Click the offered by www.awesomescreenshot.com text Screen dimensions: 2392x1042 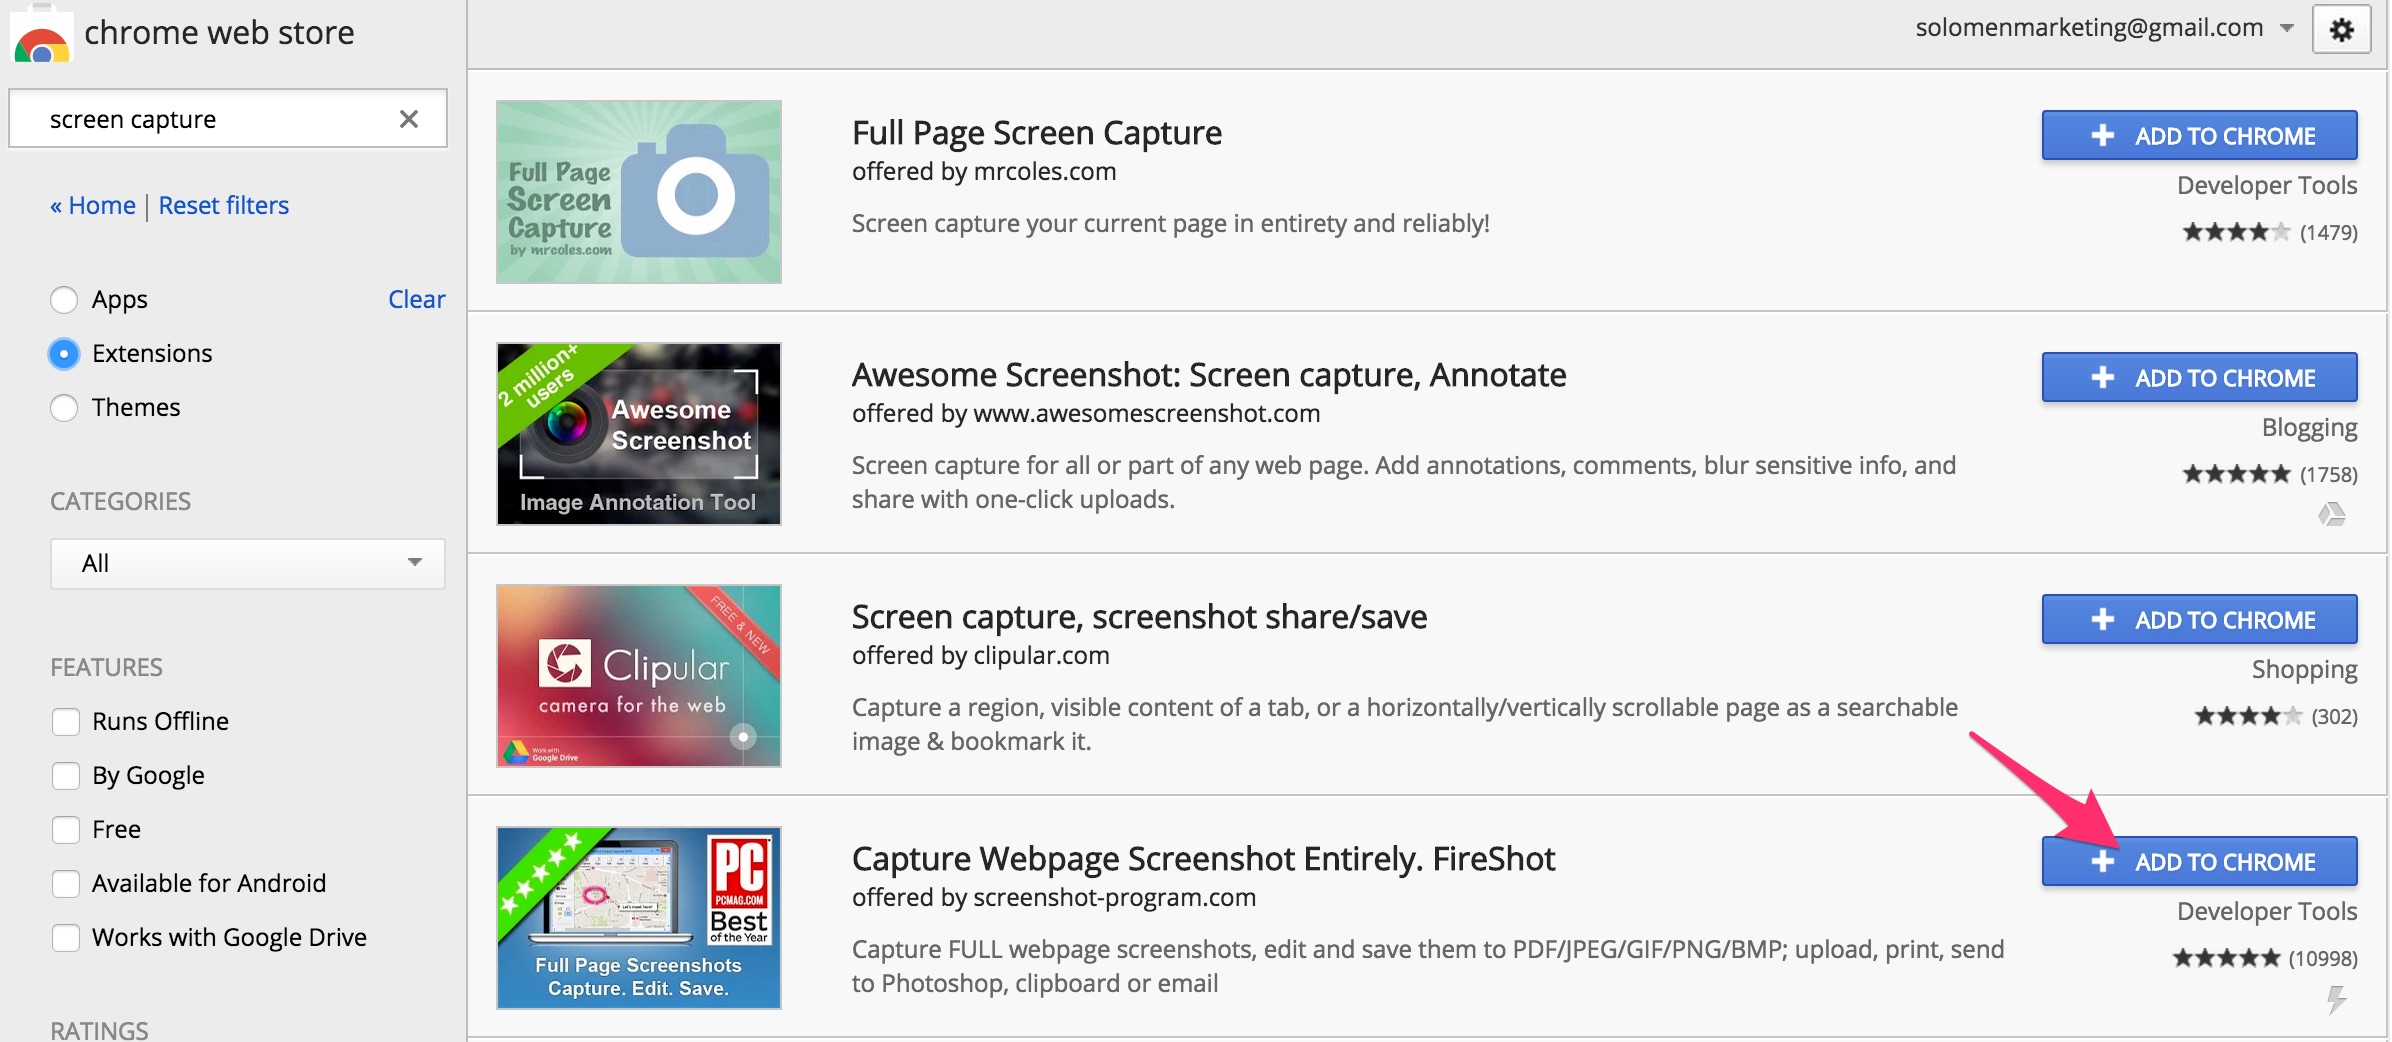pyautogui.click(x=1086, y=414)
